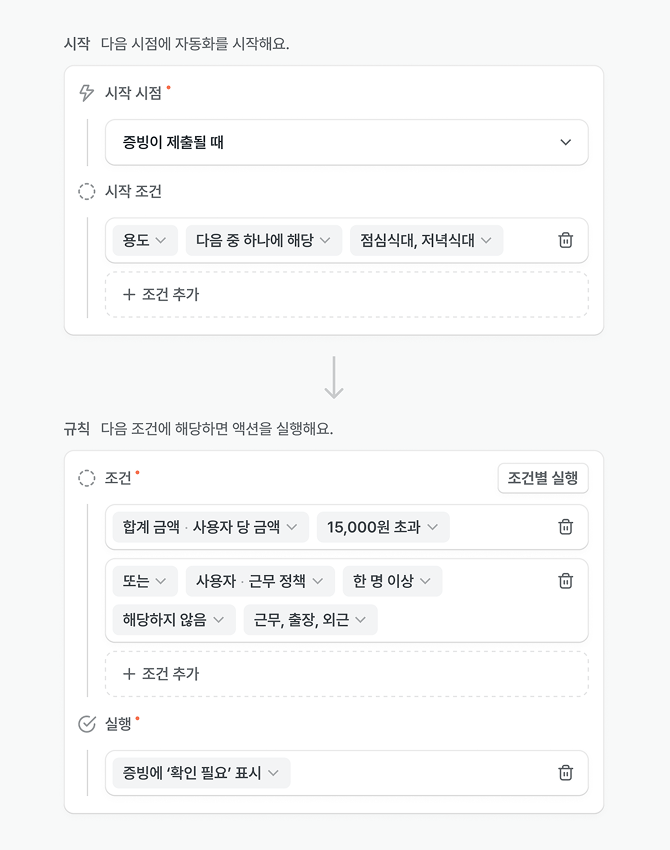Delete the 또는 사용자 근무 정책 condition
The image size is (670, 850).
[x=565, y=581]
